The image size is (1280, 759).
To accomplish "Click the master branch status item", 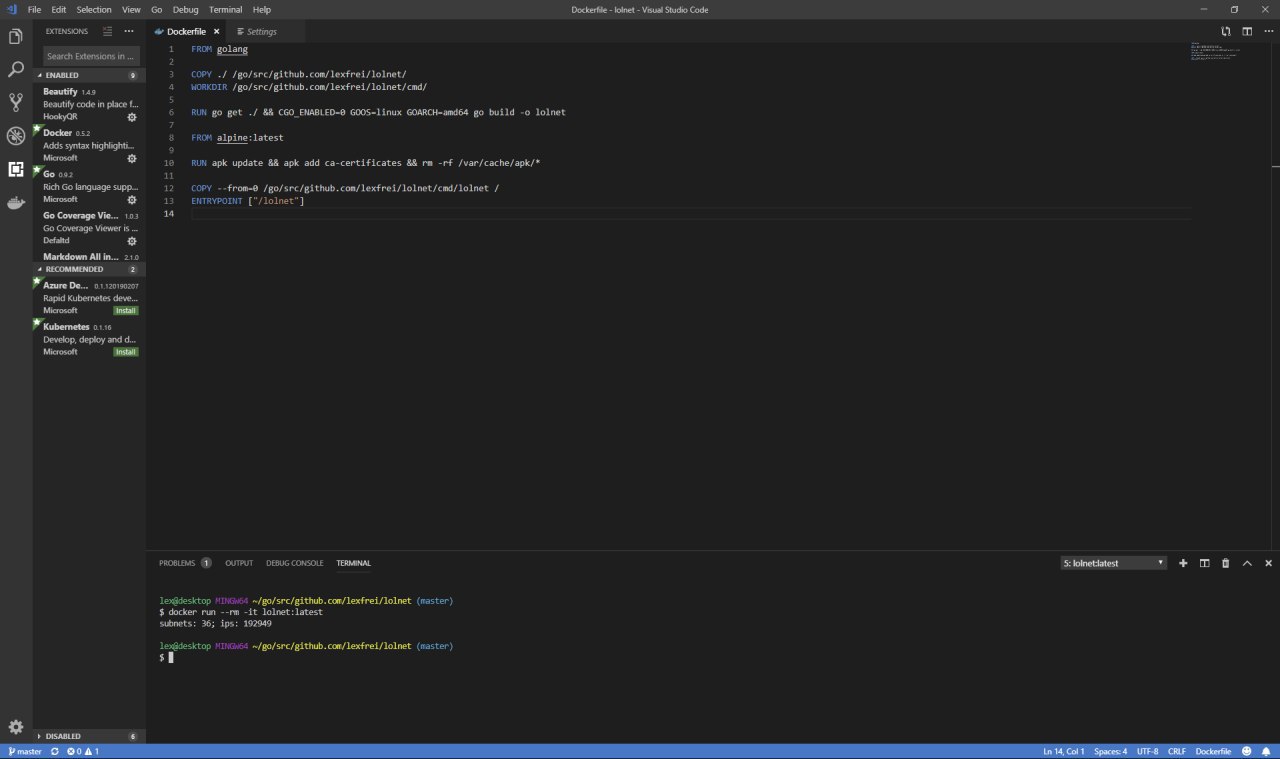I will click(24, 751).
